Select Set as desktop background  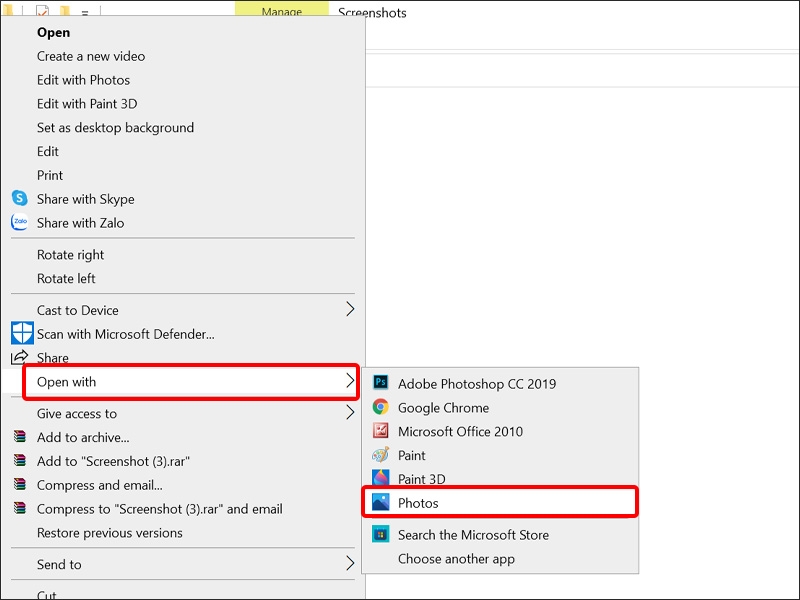(115, 128)
